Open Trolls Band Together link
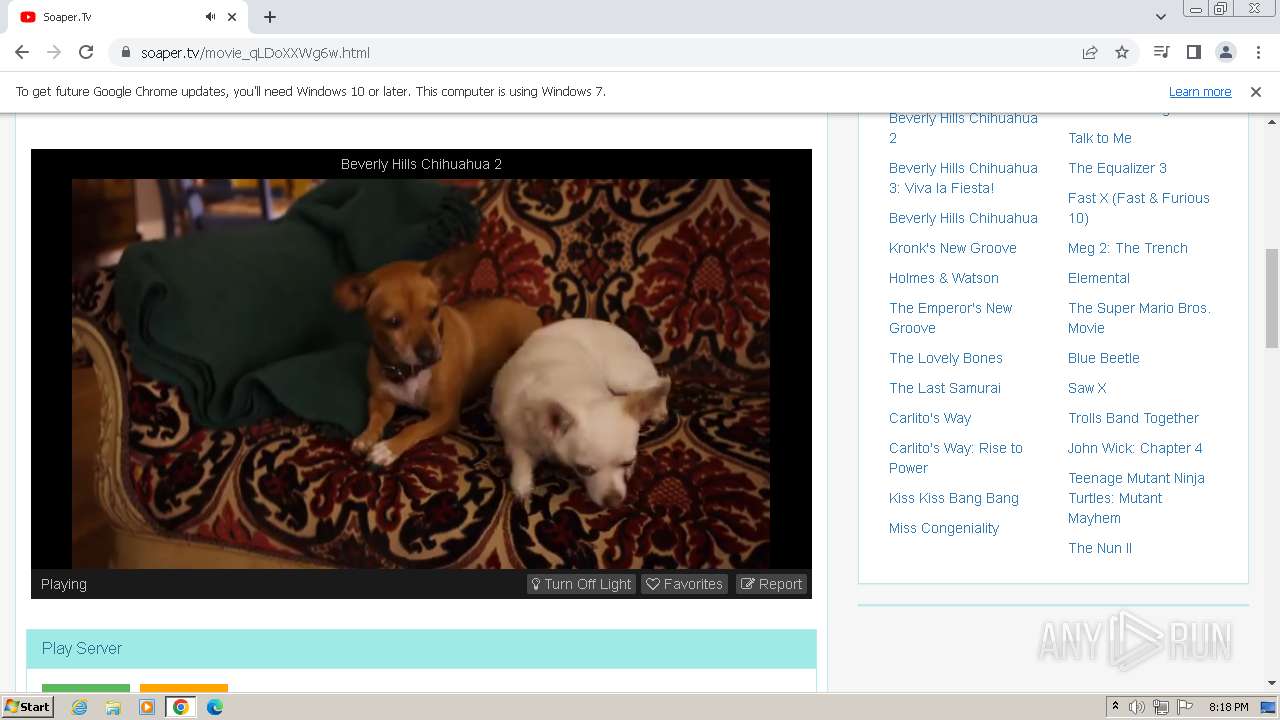Screen dimensions: 1280x720 click(x=1133, y=418)
